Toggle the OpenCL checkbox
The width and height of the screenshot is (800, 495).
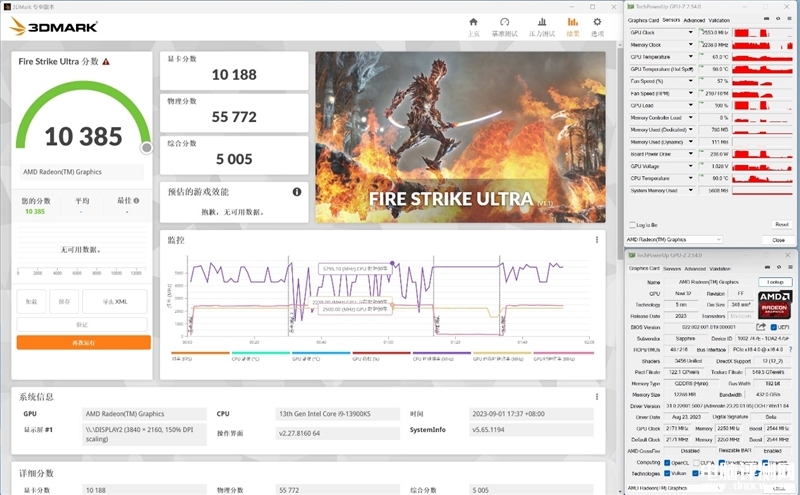point(667,463)
